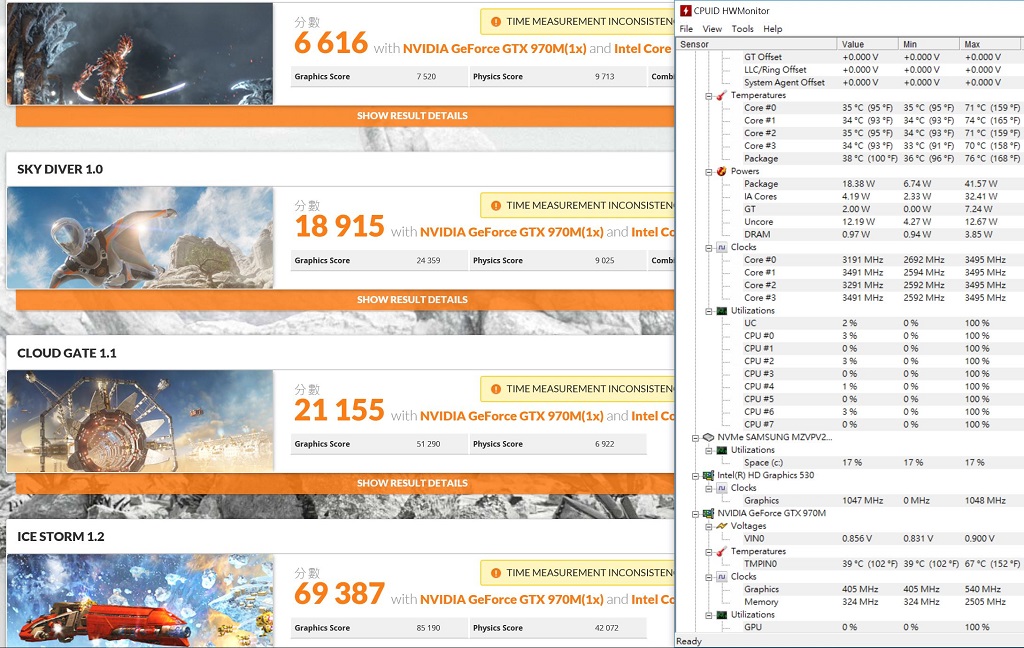Open the Tools menu in HWMonitor
The image size is (1024, 648).
pos(743,29)
